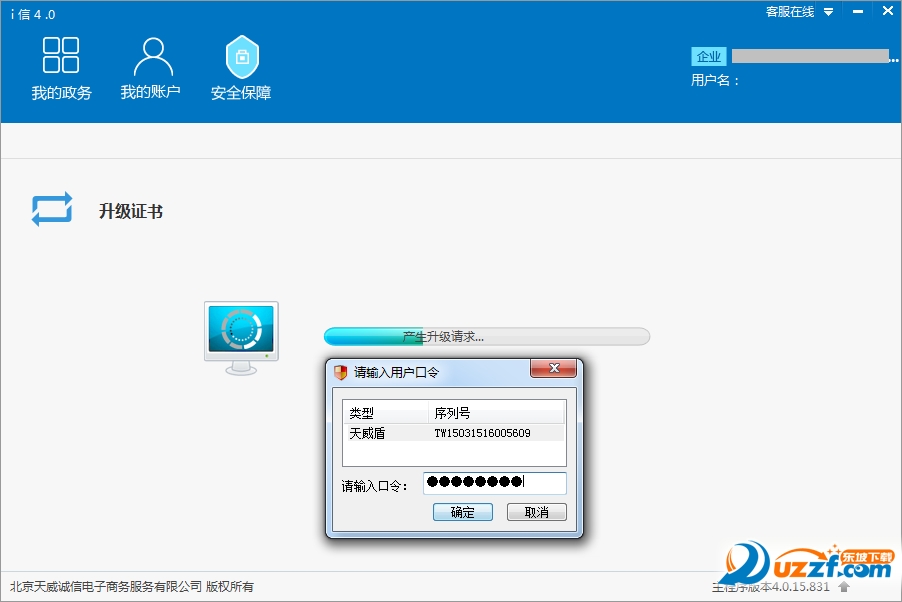Click the 产生升级请求 progress bar
902x602 pixels.
[487, 337]
